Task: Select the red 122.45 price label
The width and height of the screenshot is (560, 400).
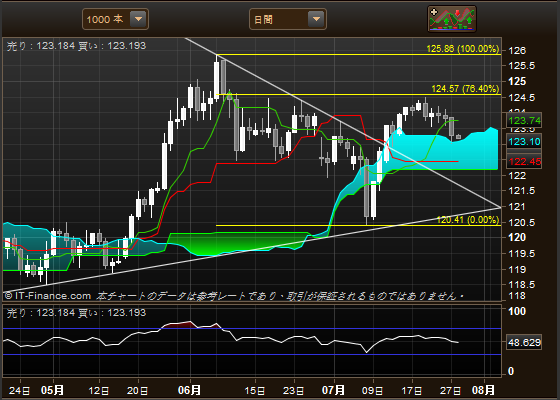Action: pyautogui.click(x=524, y=162)
